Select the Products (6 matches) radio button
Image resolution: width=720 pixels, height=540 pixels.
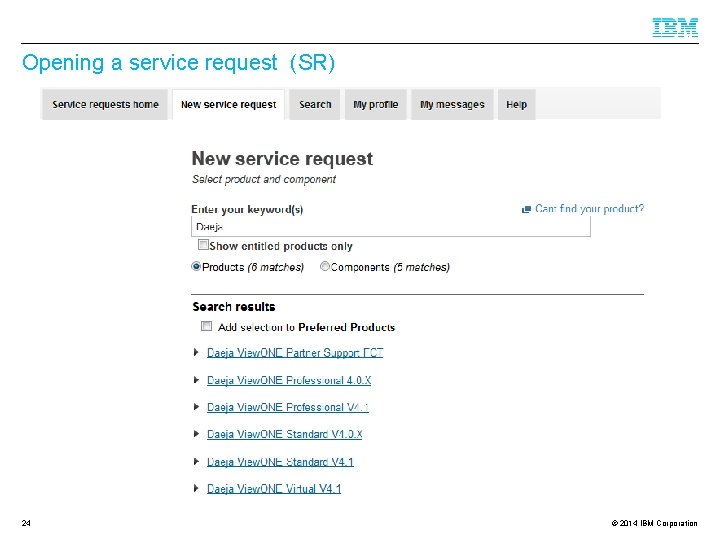pos(196,266)
